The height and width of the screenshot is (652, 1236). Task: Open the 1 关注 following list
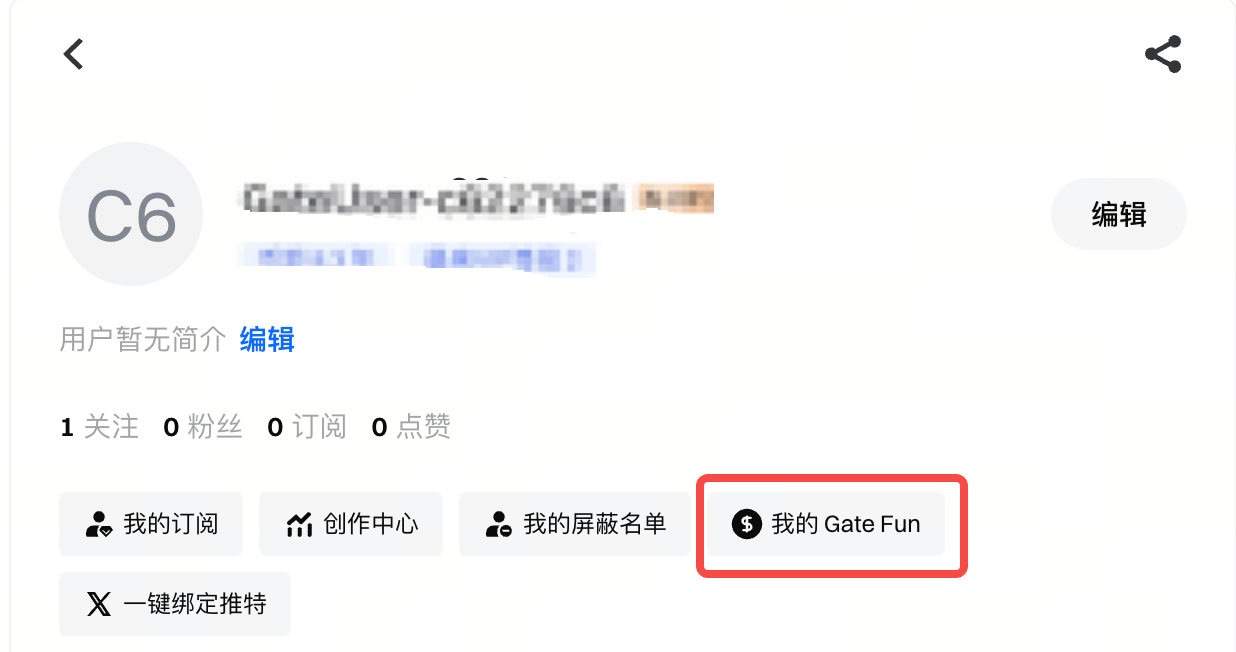(100, 428)
